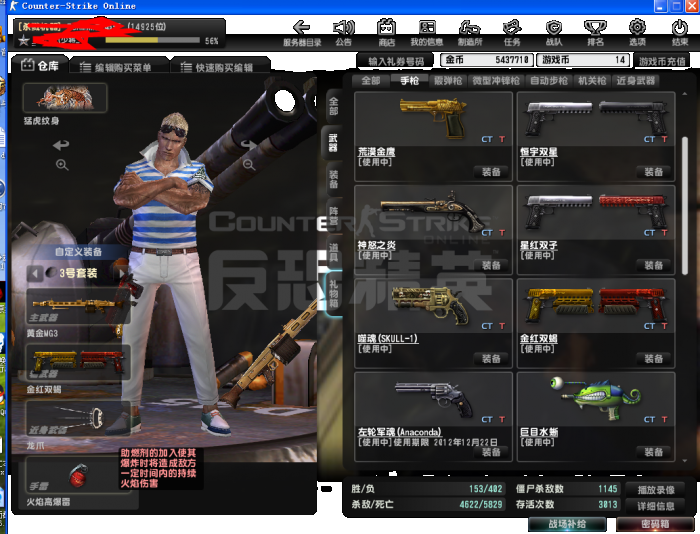Select the 龙爪 melee weapon slot
The height and width of the screenshot is (534, 700).
pyautogui.click(x=79, y=418)
